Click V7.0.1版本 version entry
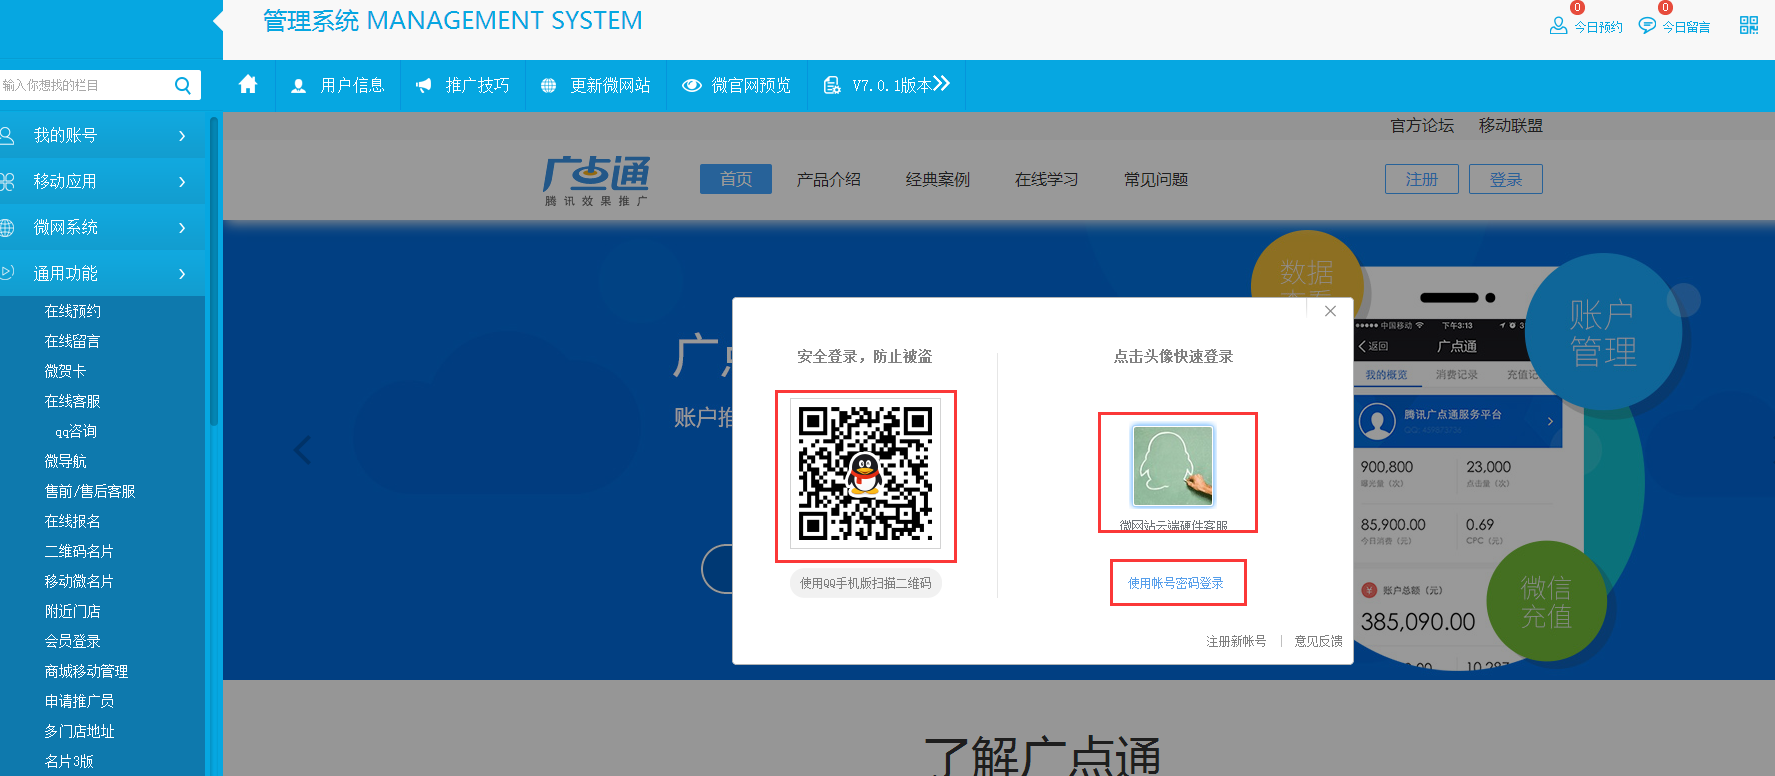 coord(886,86)
